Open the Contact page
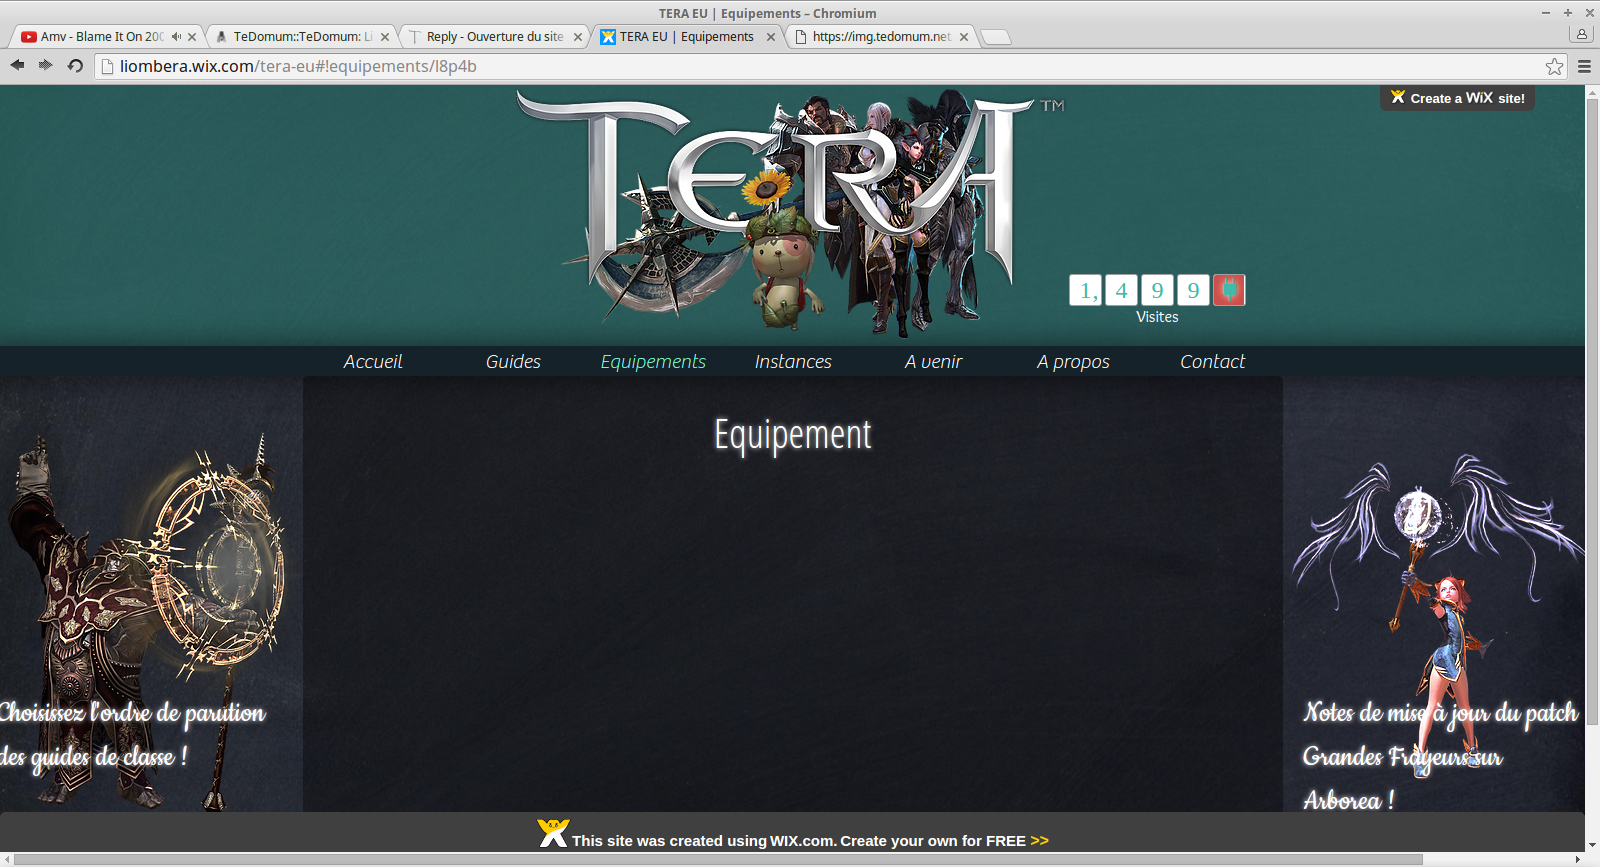This screenshot has width=1600, height=867. coord(1212,362)
